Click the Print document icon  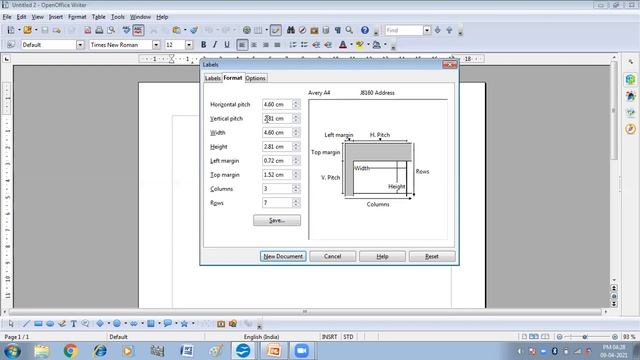pyautogui.click(x=99, y=30)
